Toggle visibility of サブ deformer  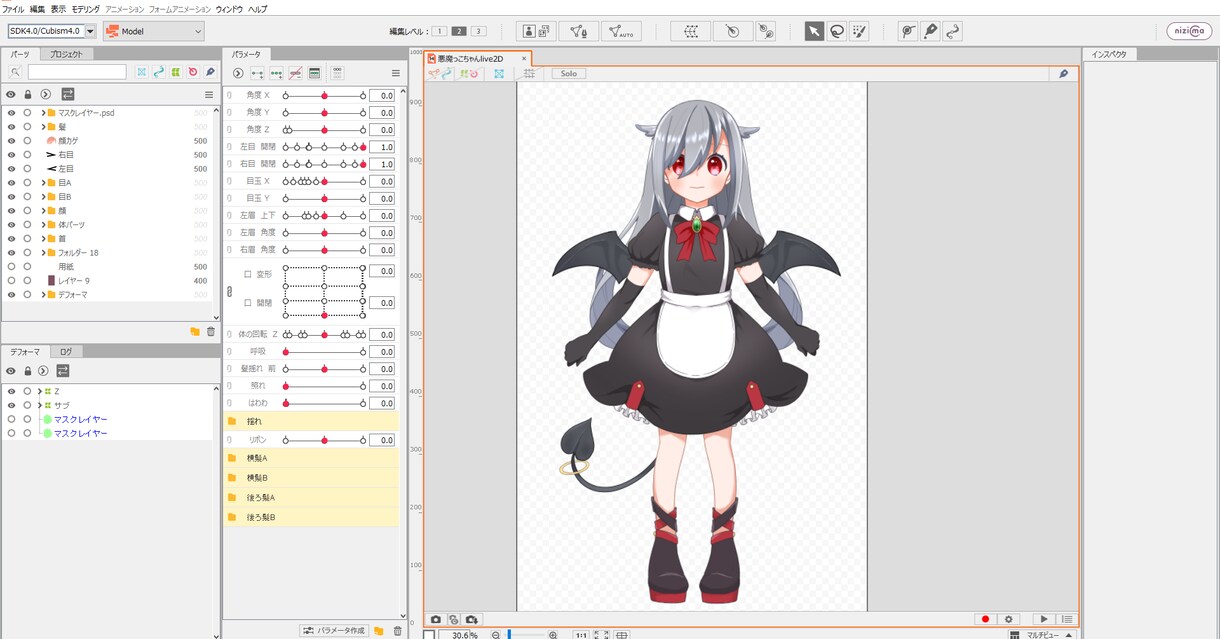pyautogui.click(x=11, y=405)
